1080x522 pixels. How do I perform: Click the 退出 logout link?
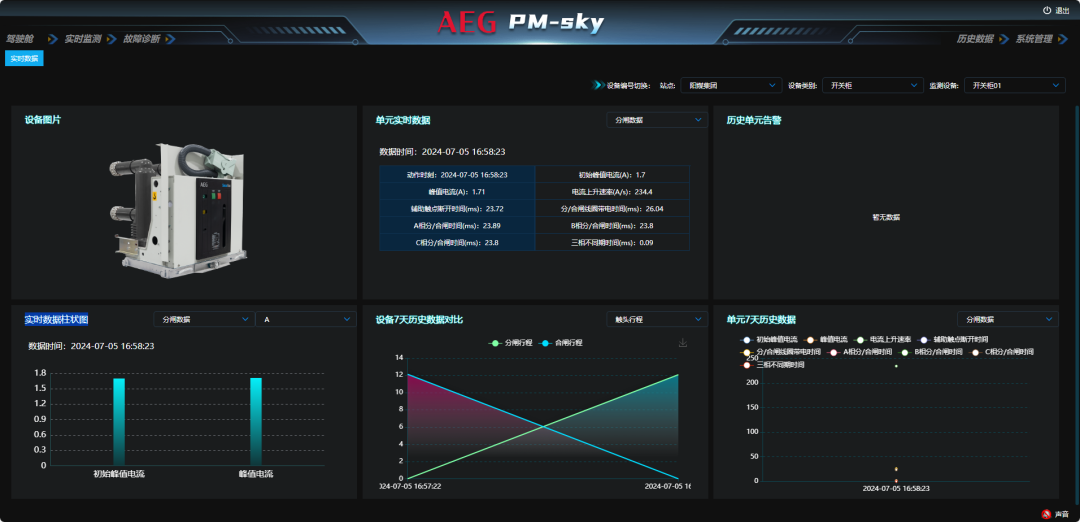tap(1062, 10)
